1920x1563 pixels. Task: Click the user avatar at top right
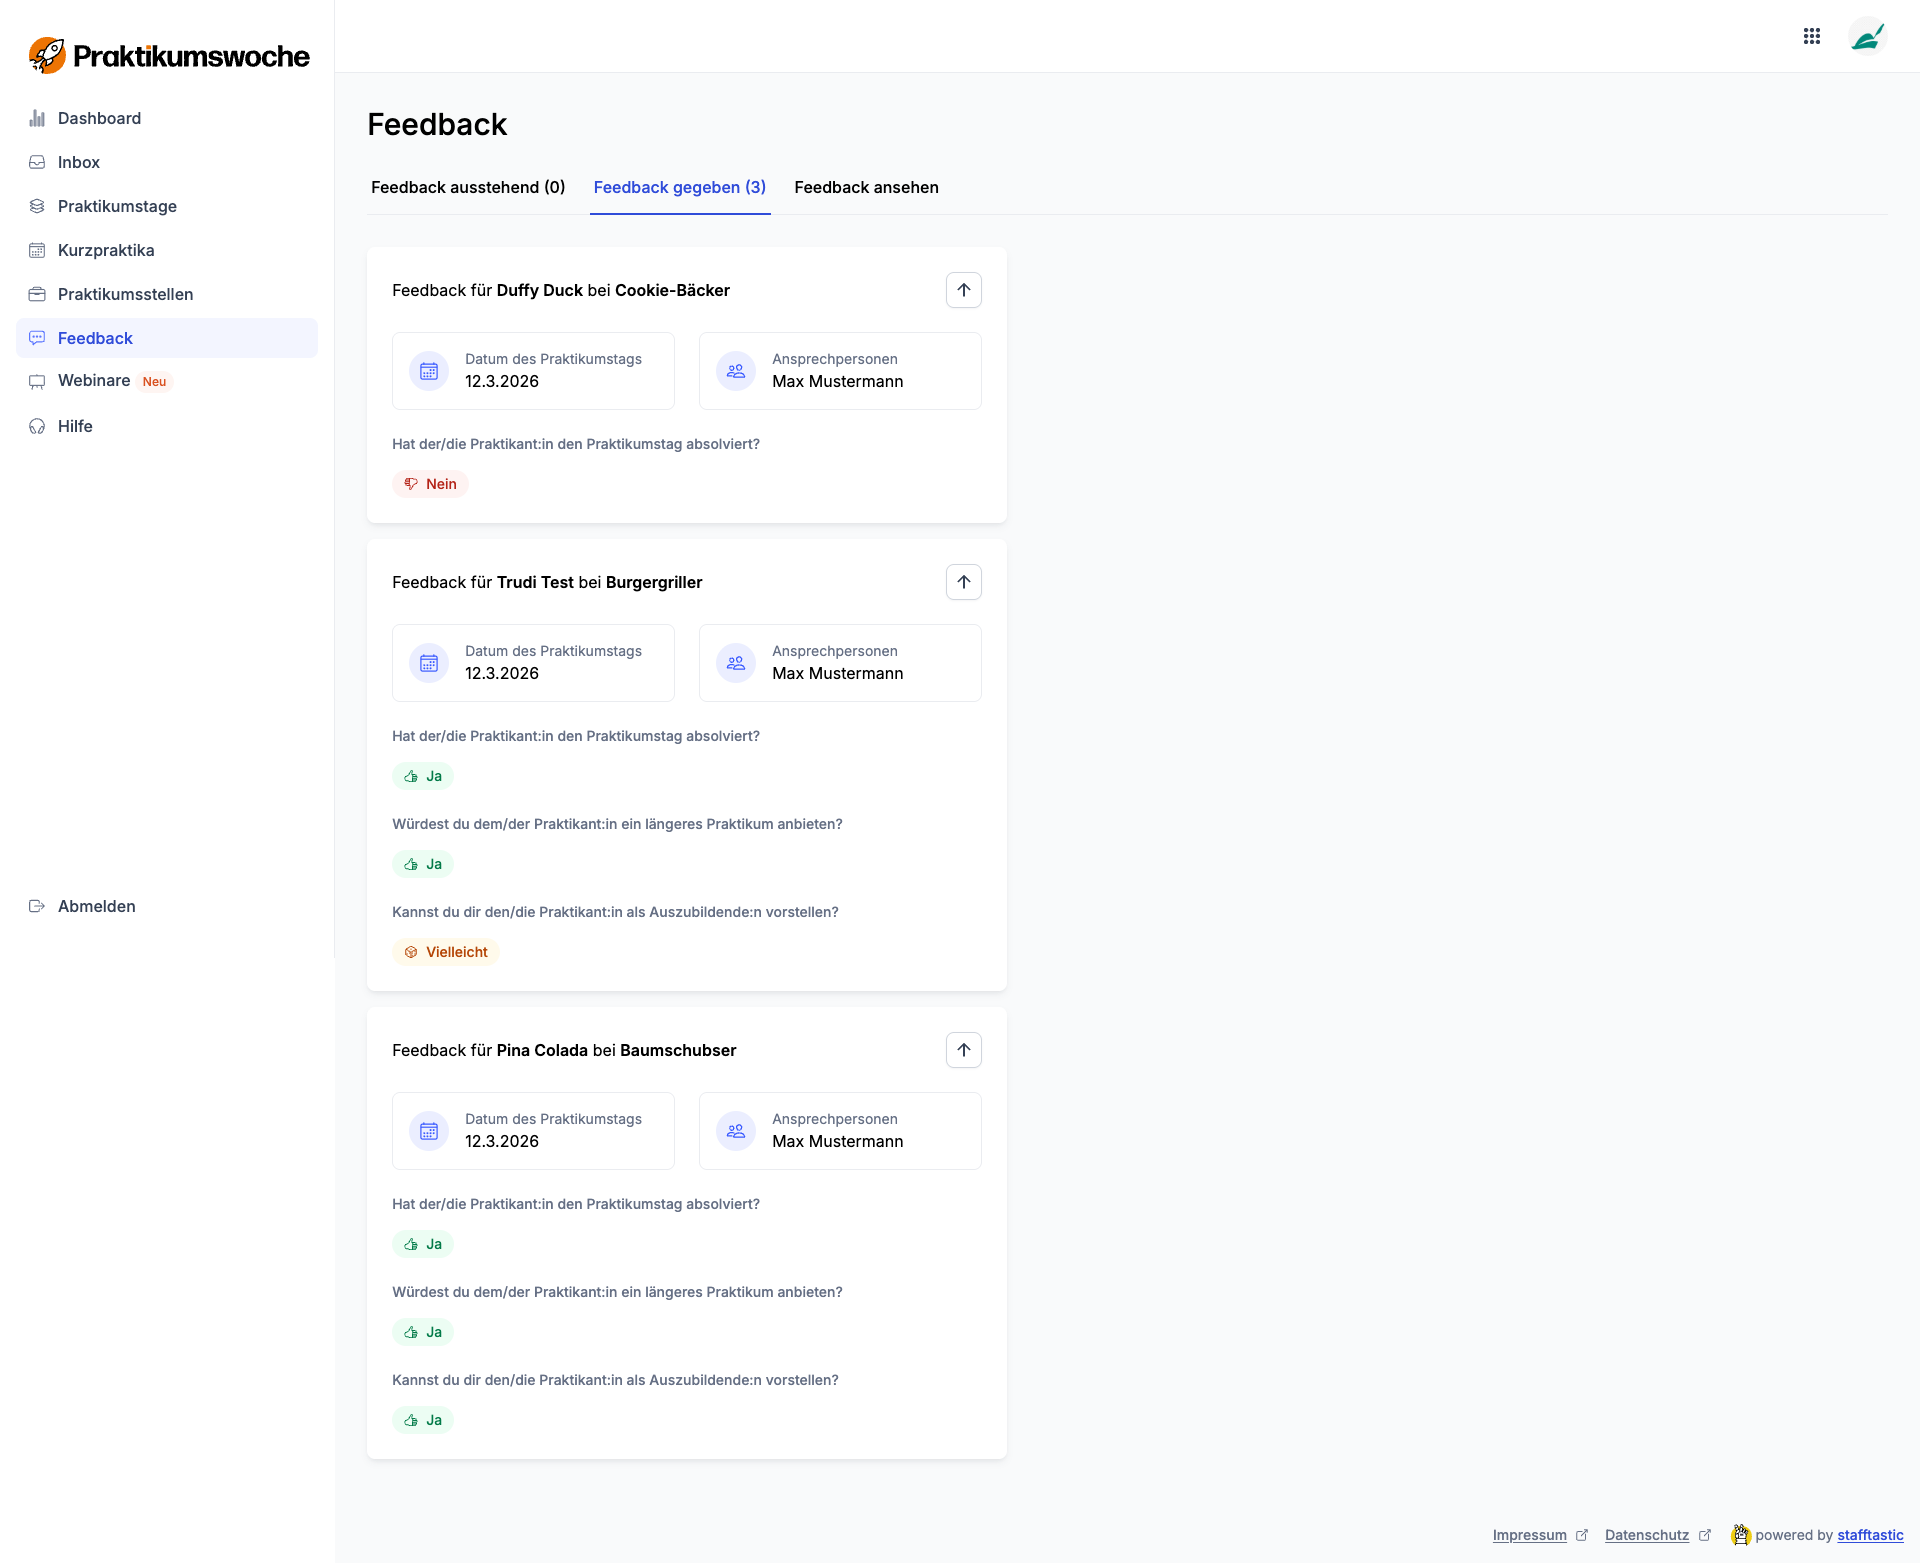click(x=1867, y=37)
